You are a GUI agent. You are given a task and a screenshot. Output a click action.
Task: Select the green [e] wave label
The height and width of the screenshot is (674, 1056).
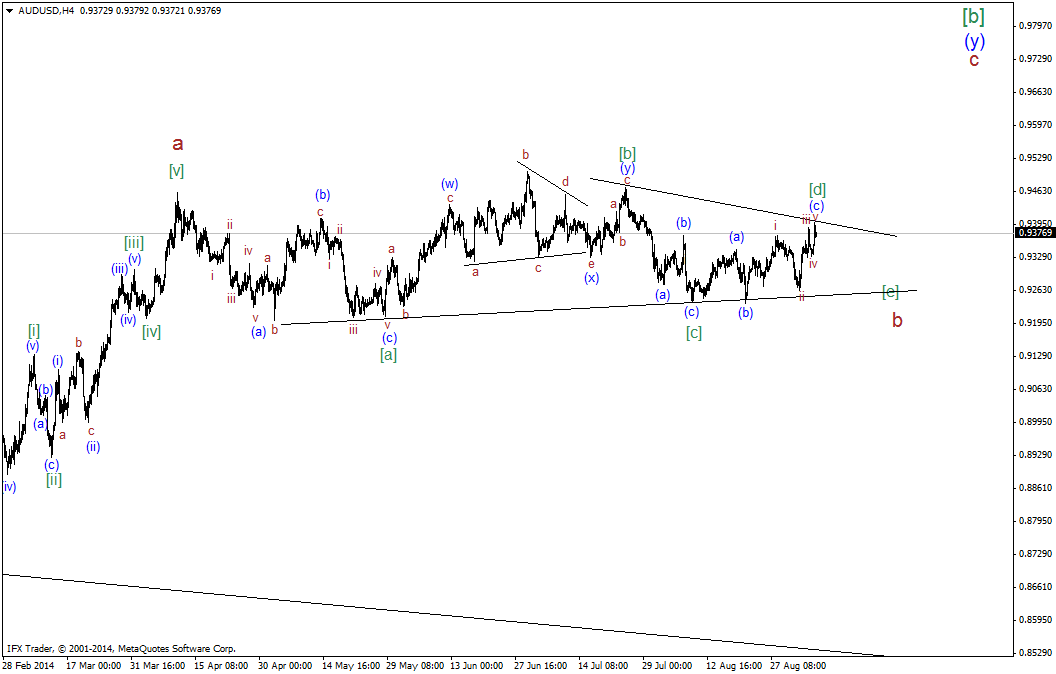[890, 292]
